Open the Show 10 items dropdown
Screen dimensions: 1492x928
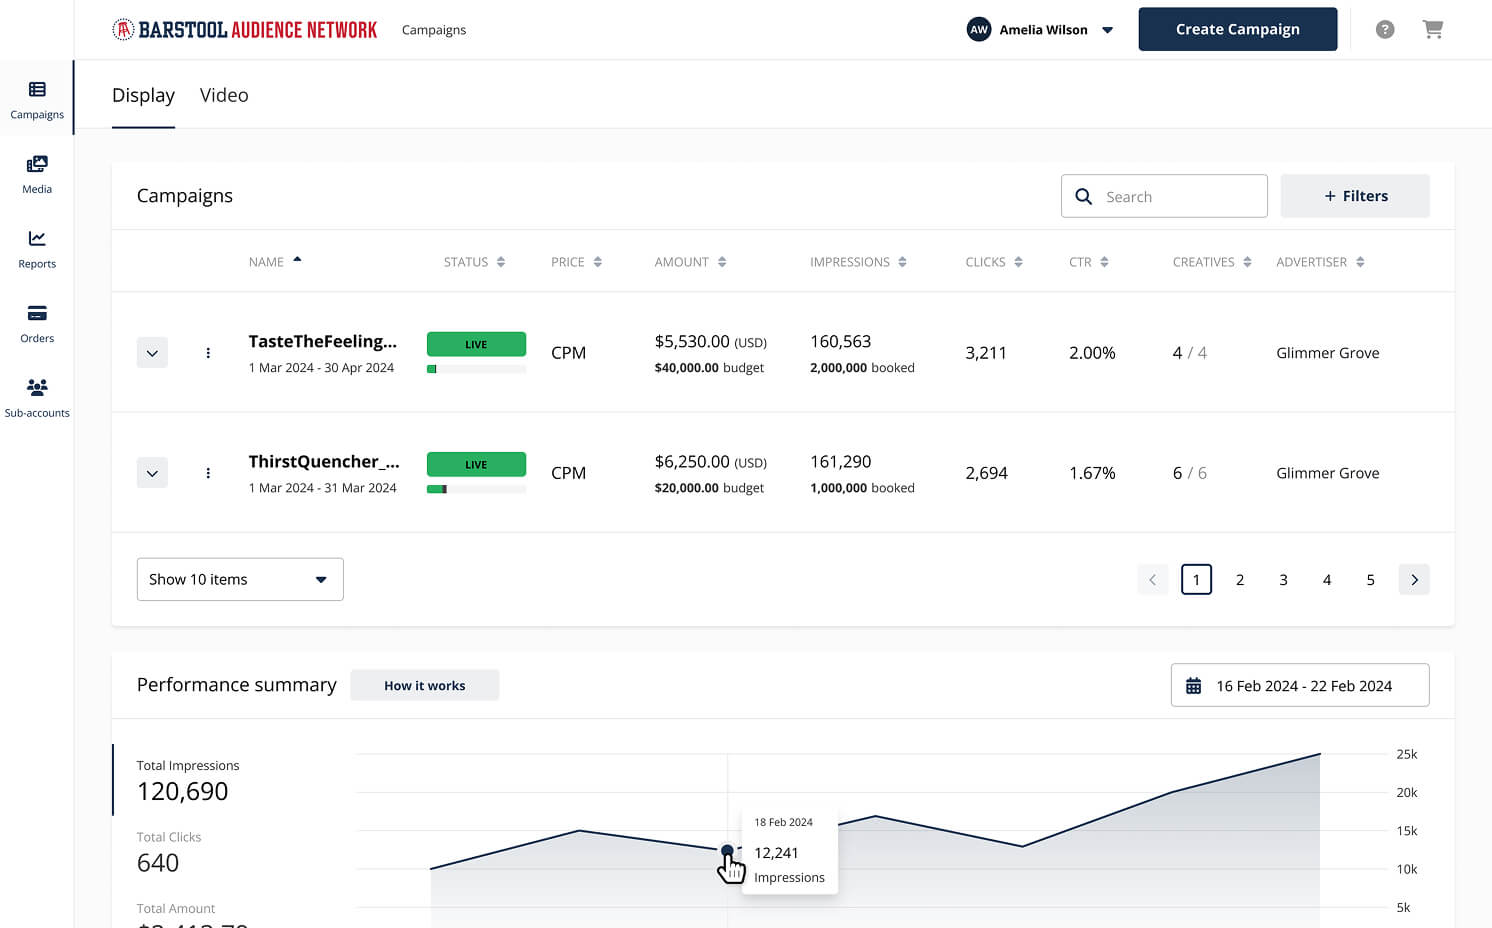(240, 579)
